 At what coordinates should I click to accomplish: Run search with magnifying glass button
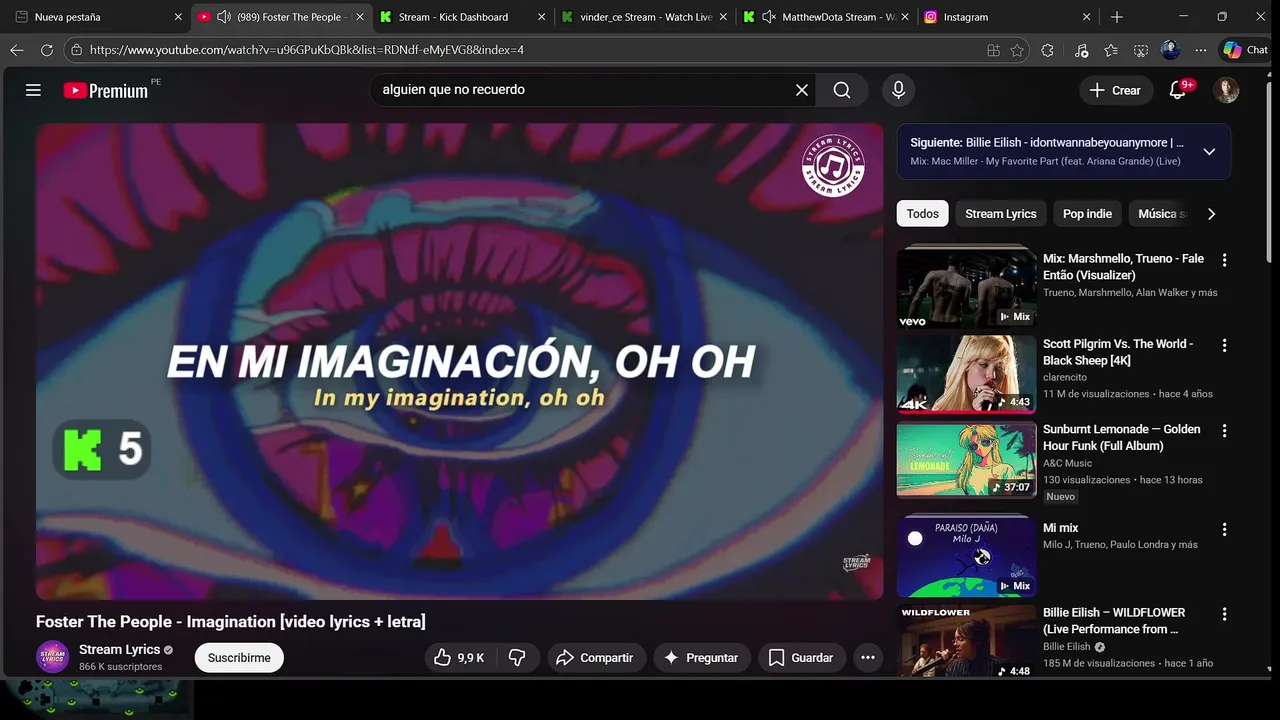842,90
